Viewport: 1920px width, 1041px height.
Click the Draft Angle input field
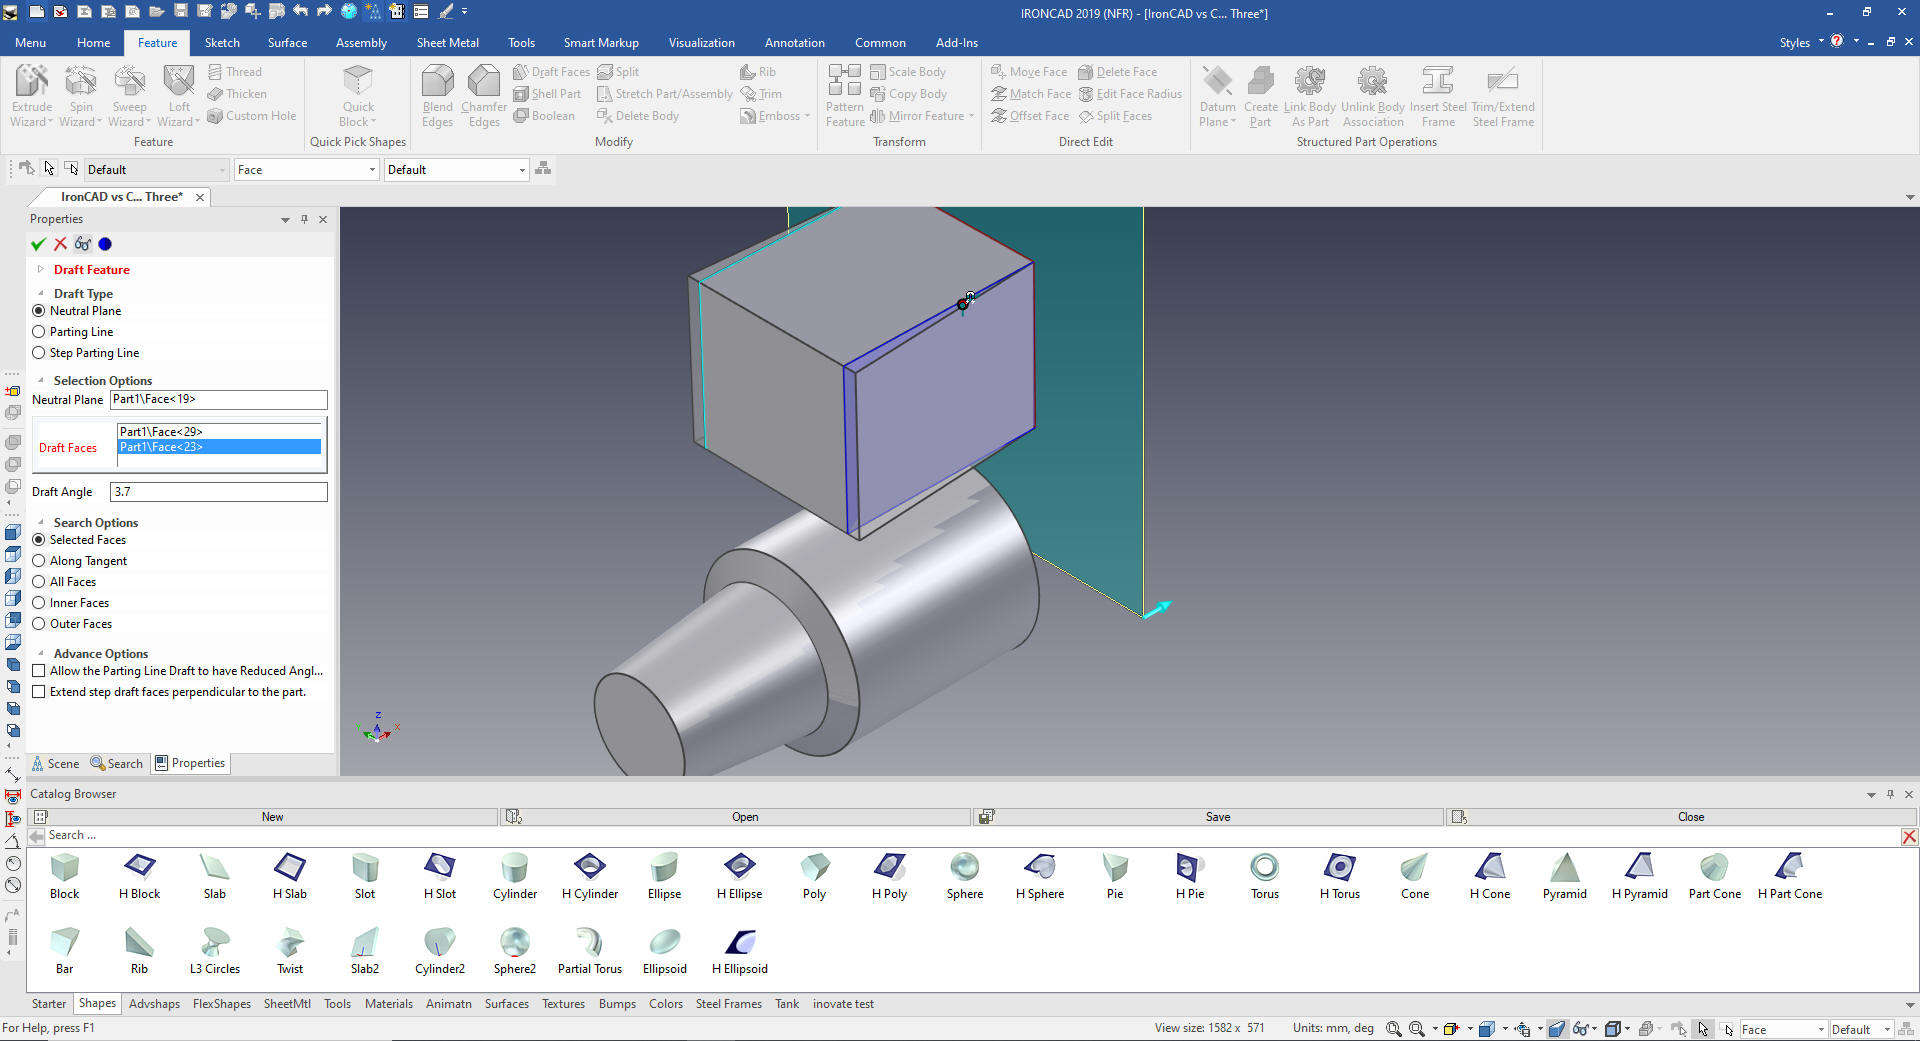[218, 492]
